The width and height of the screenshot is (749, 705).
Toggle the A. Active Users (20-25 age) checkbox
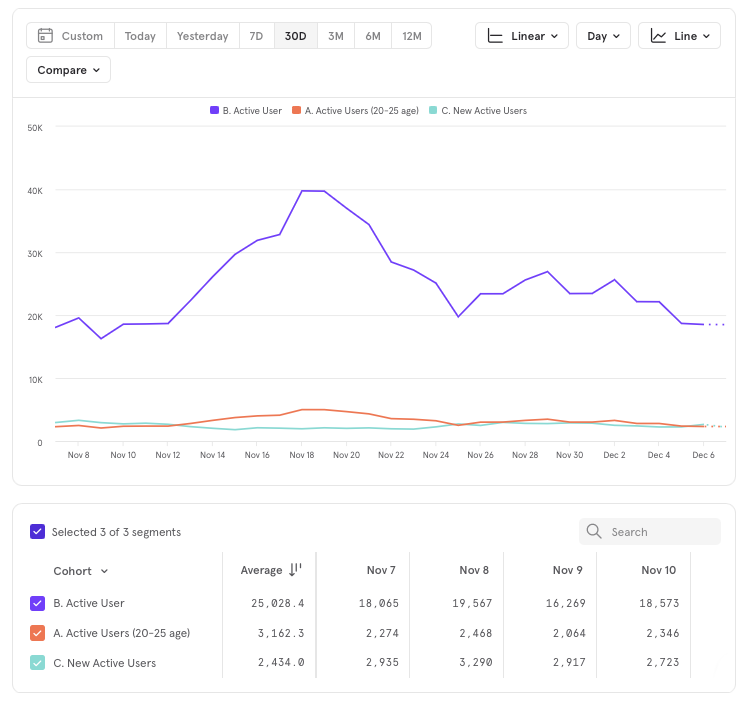[x=38, y=633]
